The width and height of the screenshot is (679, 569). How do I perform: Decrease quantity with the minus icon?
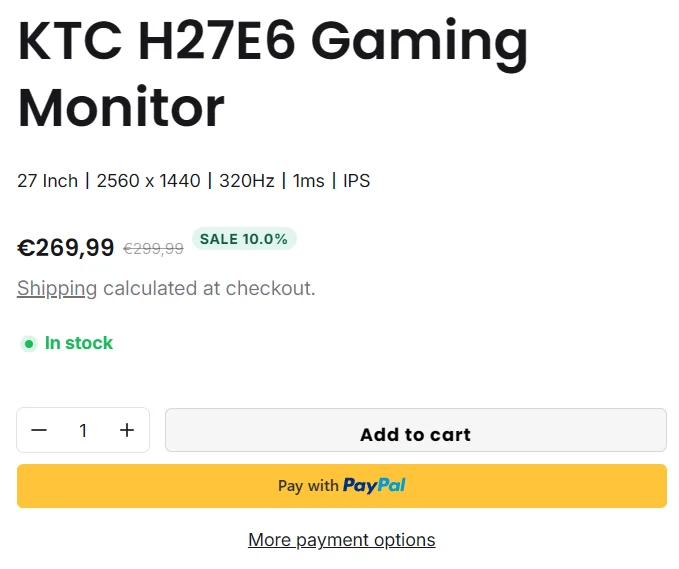coord(39,430)
